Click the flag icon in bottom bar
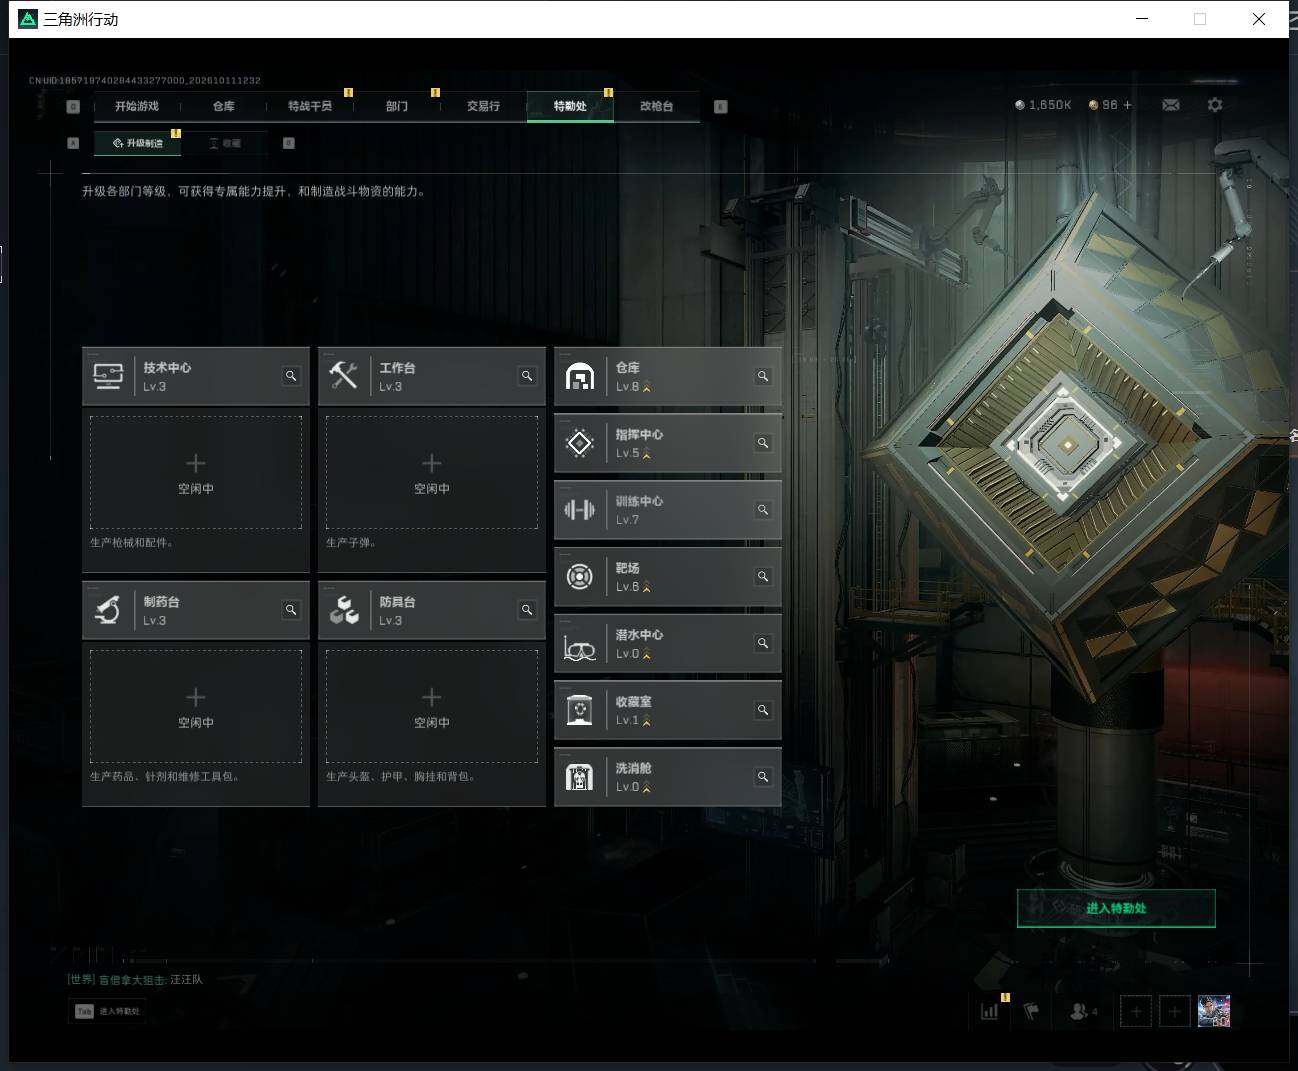 pyautogui.click(x=1031, y=1011)
